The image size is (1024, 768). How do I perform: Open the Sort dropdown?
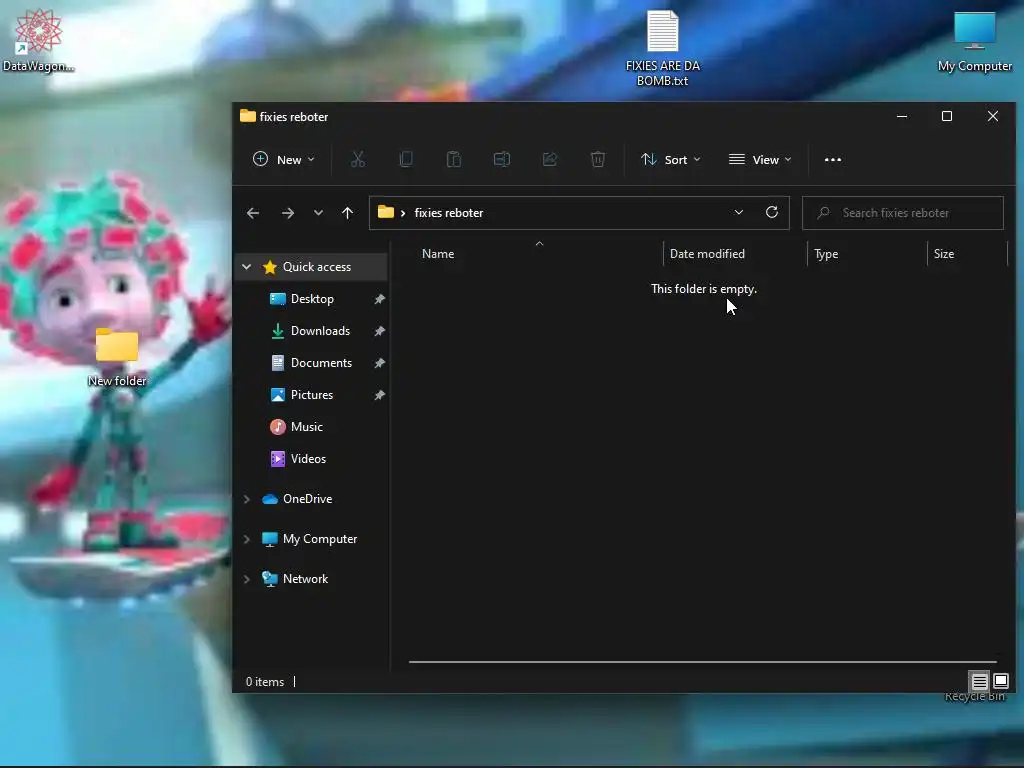[x=671, y=159]
